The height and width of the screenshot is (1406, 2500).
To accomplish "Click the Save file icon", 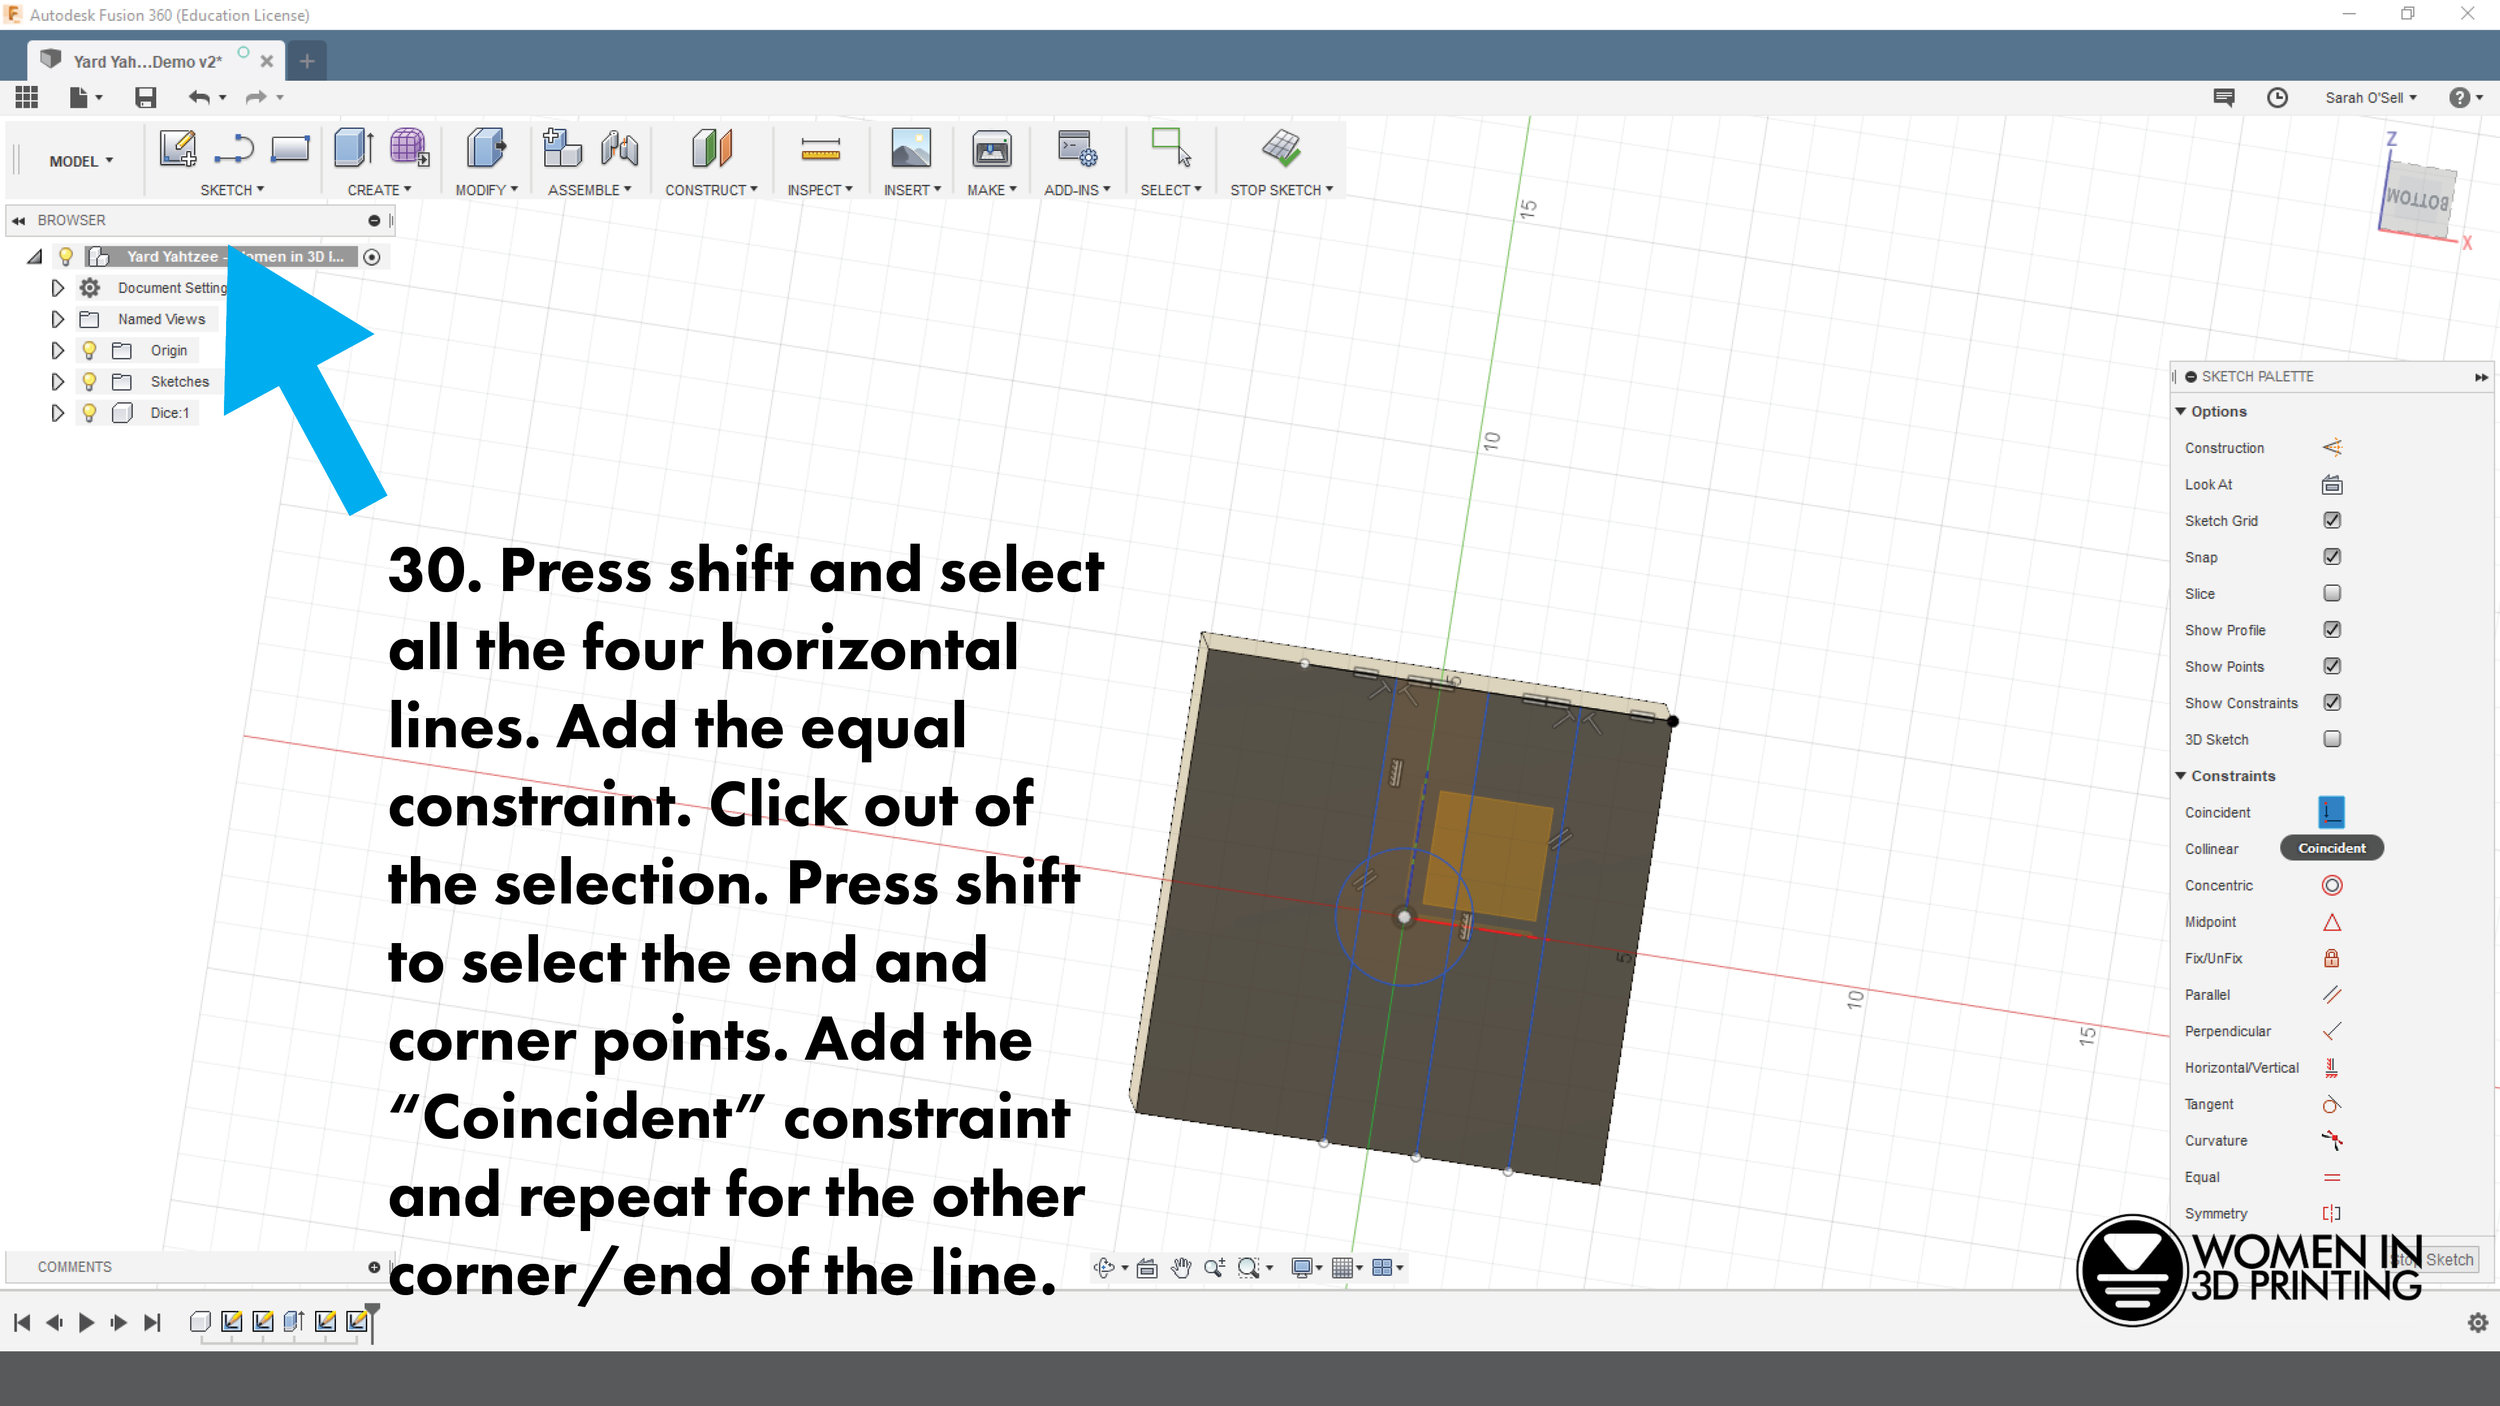I will point(146,97).
